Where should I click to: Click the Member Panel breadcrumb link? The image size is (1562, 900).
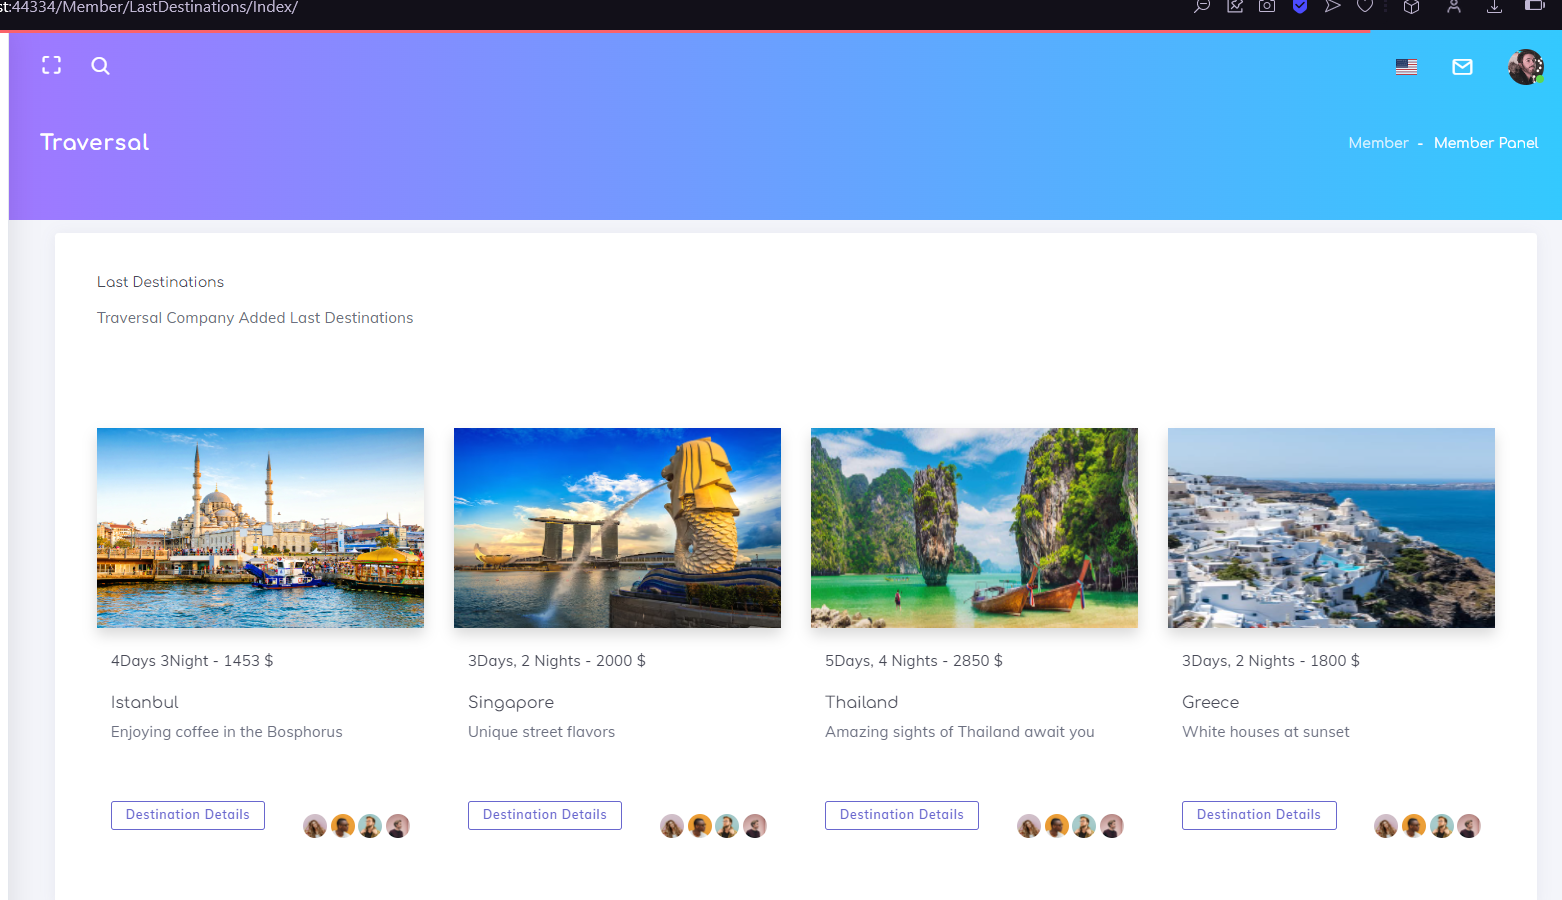(x=1486, y=143)
